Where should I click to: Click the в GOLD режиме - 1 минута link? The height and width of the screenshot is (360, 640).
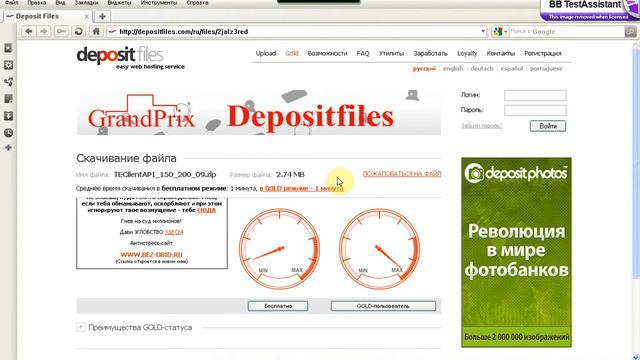[301, 189]
